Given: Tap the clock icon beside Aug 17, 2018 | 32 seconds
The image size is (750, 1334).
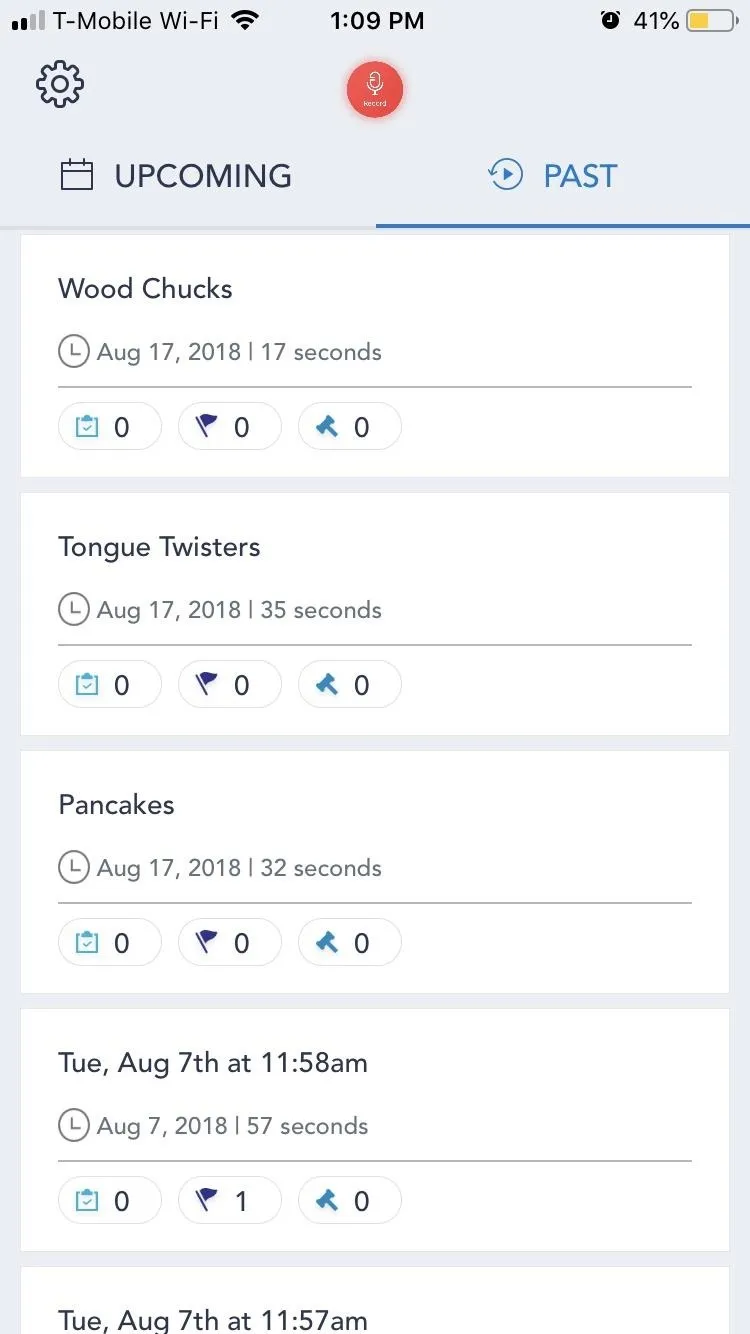Looking at the screenshot, I should tap(74, 868).
